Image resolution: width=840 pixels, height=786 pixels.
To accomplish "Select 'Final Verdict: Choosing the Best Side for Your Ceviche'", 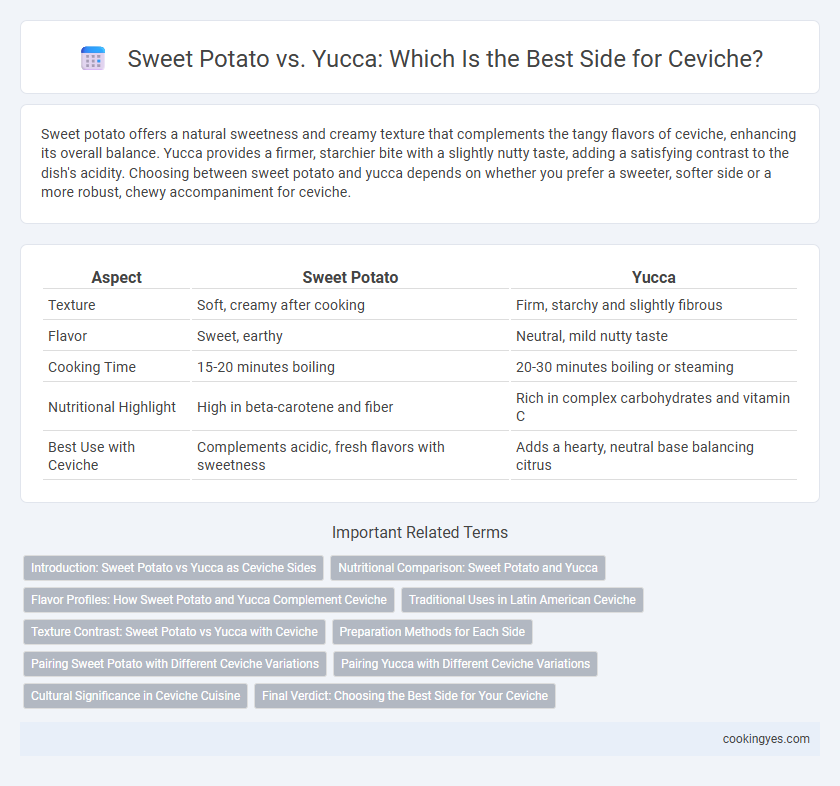I will (405, 696).
